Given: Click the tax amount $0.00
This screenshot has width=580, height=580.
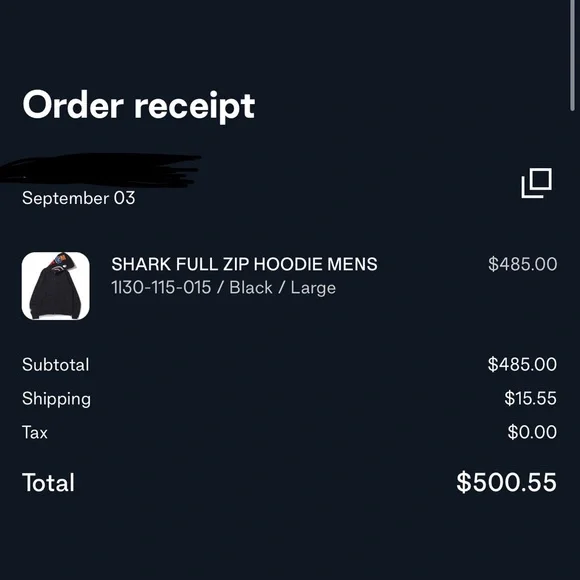Looking at the screenshot, I should click(532, 432).
